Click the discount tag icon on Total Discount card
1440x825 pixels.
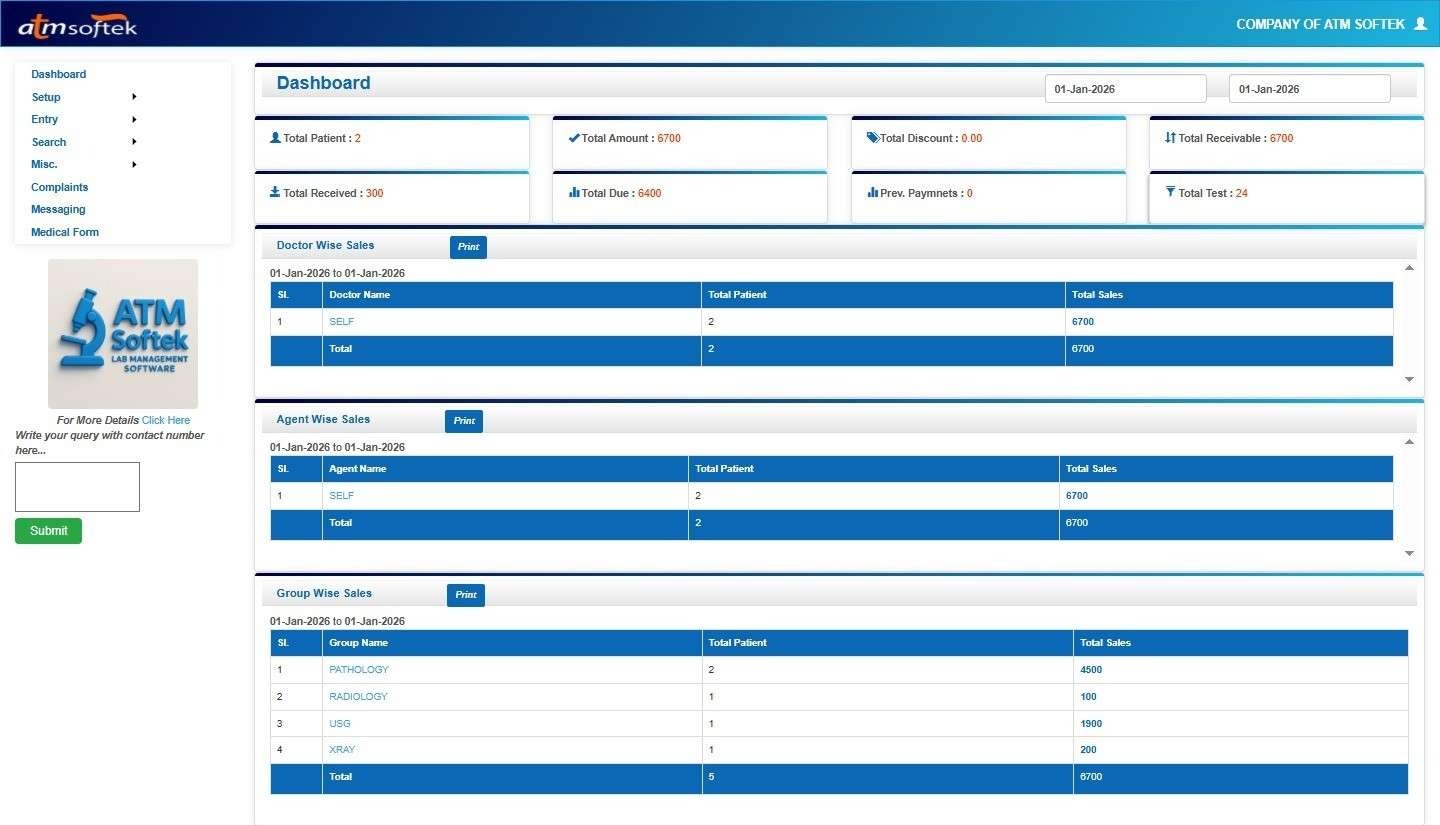tap(871, 136)
